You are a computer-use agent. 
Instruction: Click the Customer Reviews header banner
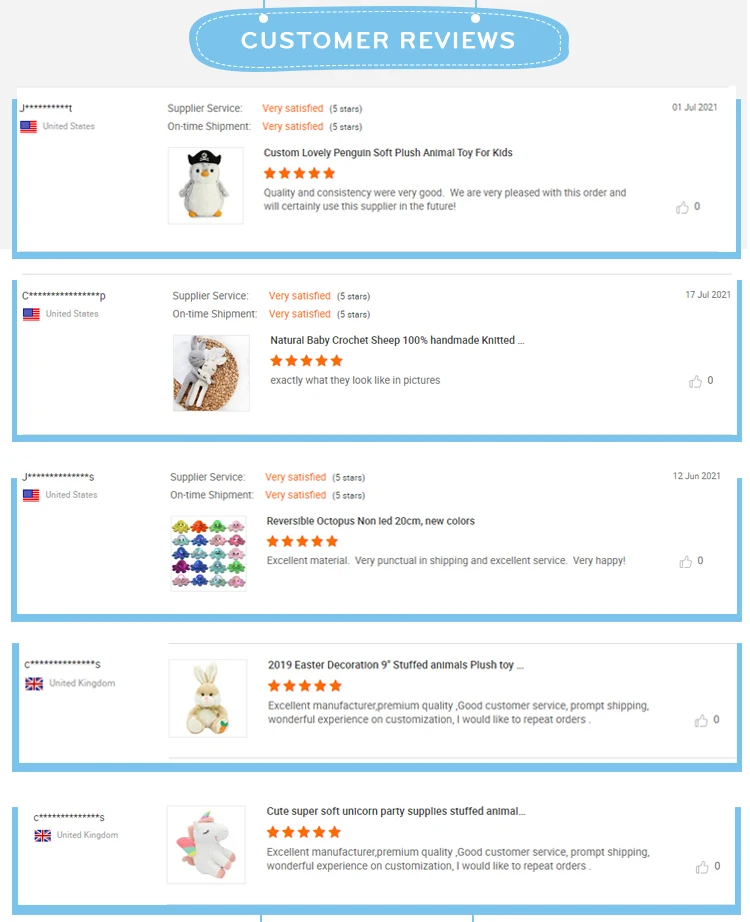click(x=378, y=41)
